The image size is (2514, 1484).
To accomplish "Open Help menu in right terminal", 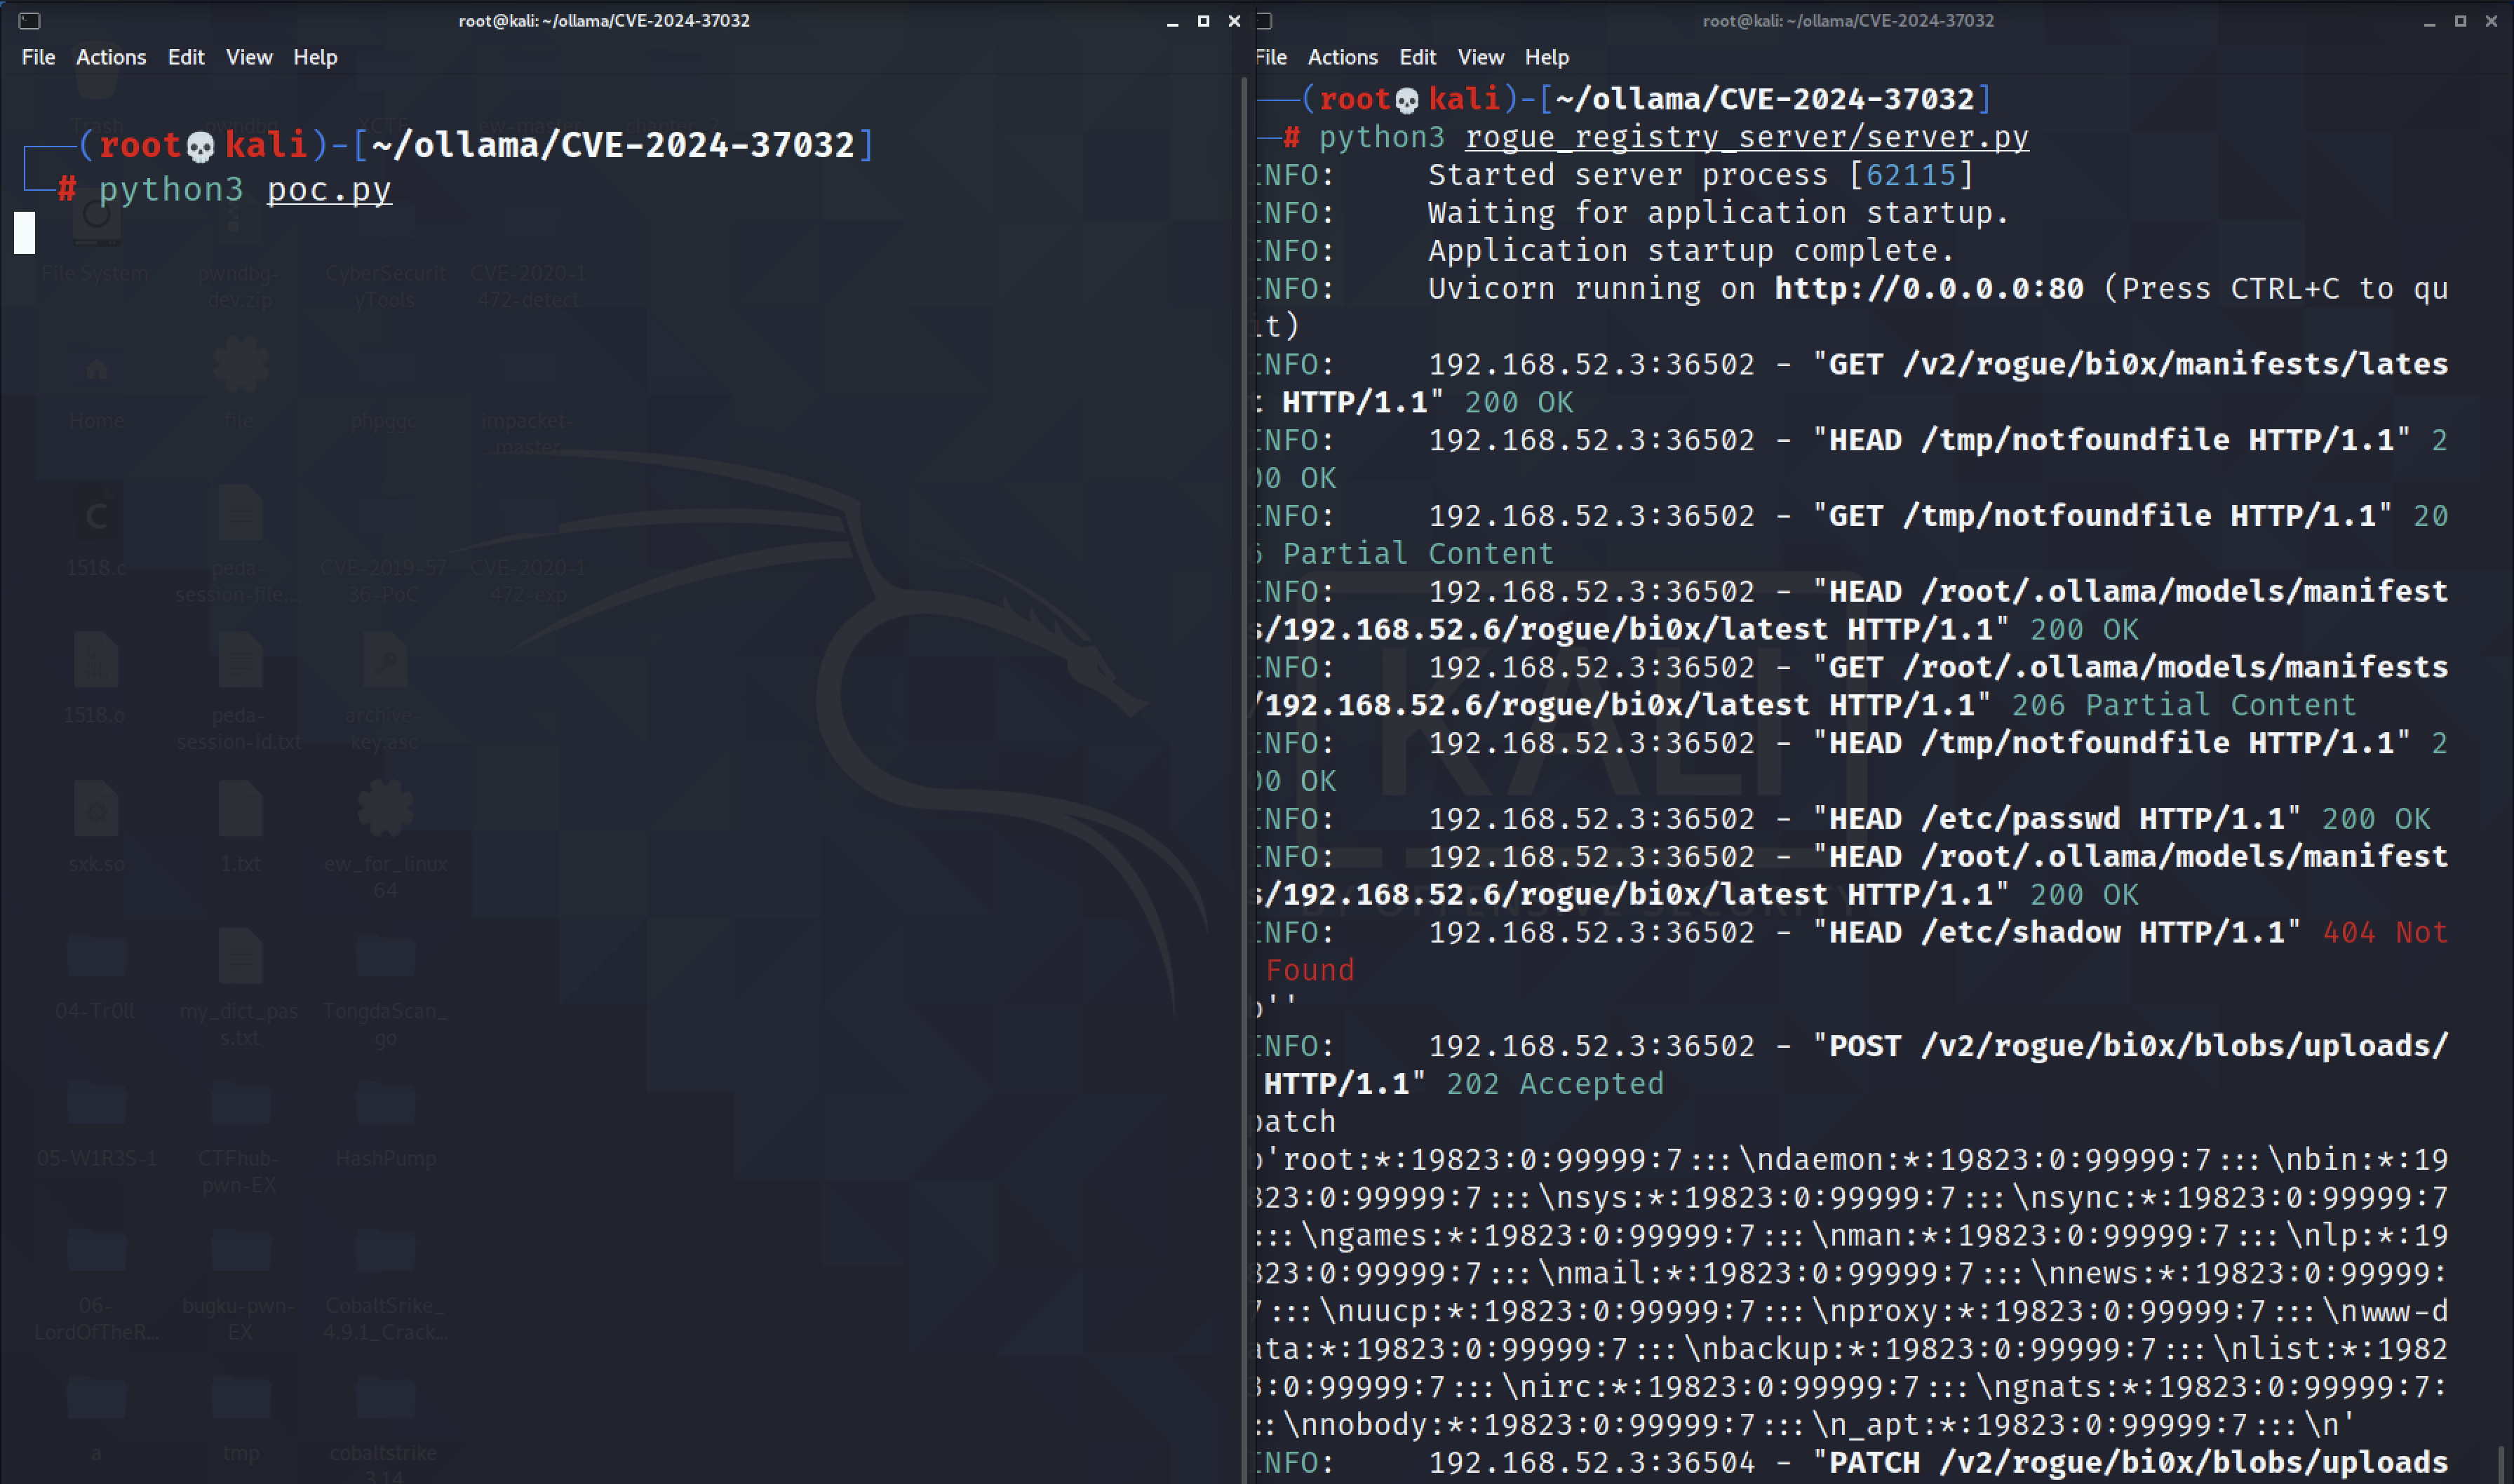I will tap(1546, 57).
